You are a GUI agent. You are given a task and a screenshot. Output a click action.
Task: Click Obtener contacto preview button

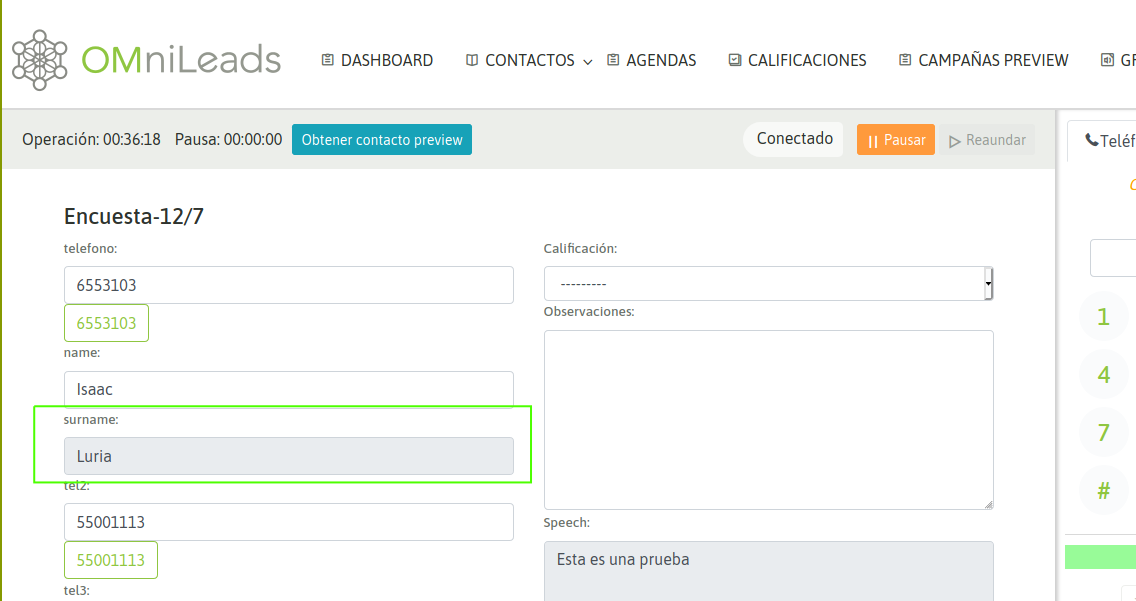point(382,140)
